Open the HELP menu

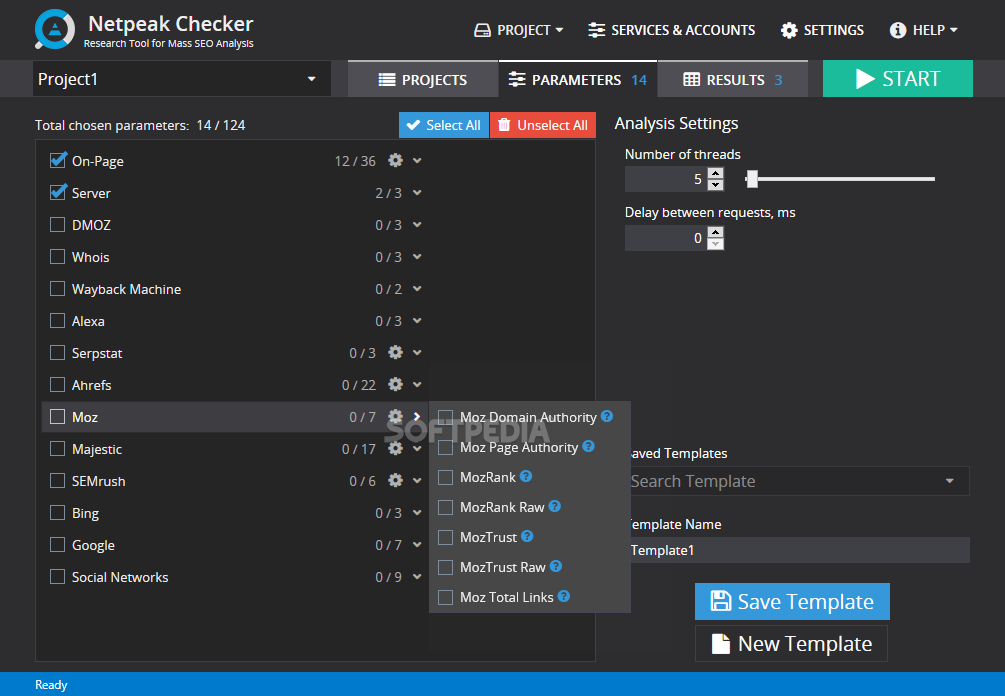point(924,30)
